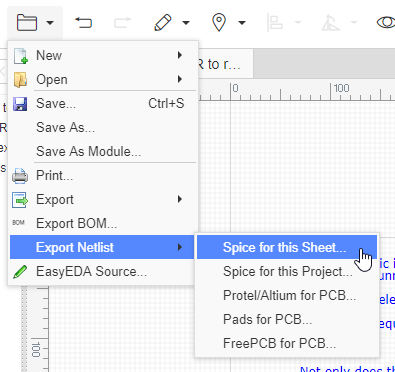Click the Save floppy disk icon
Image resolution: width=395 pixels, height=372 pixels.
[x=20, y=104]
